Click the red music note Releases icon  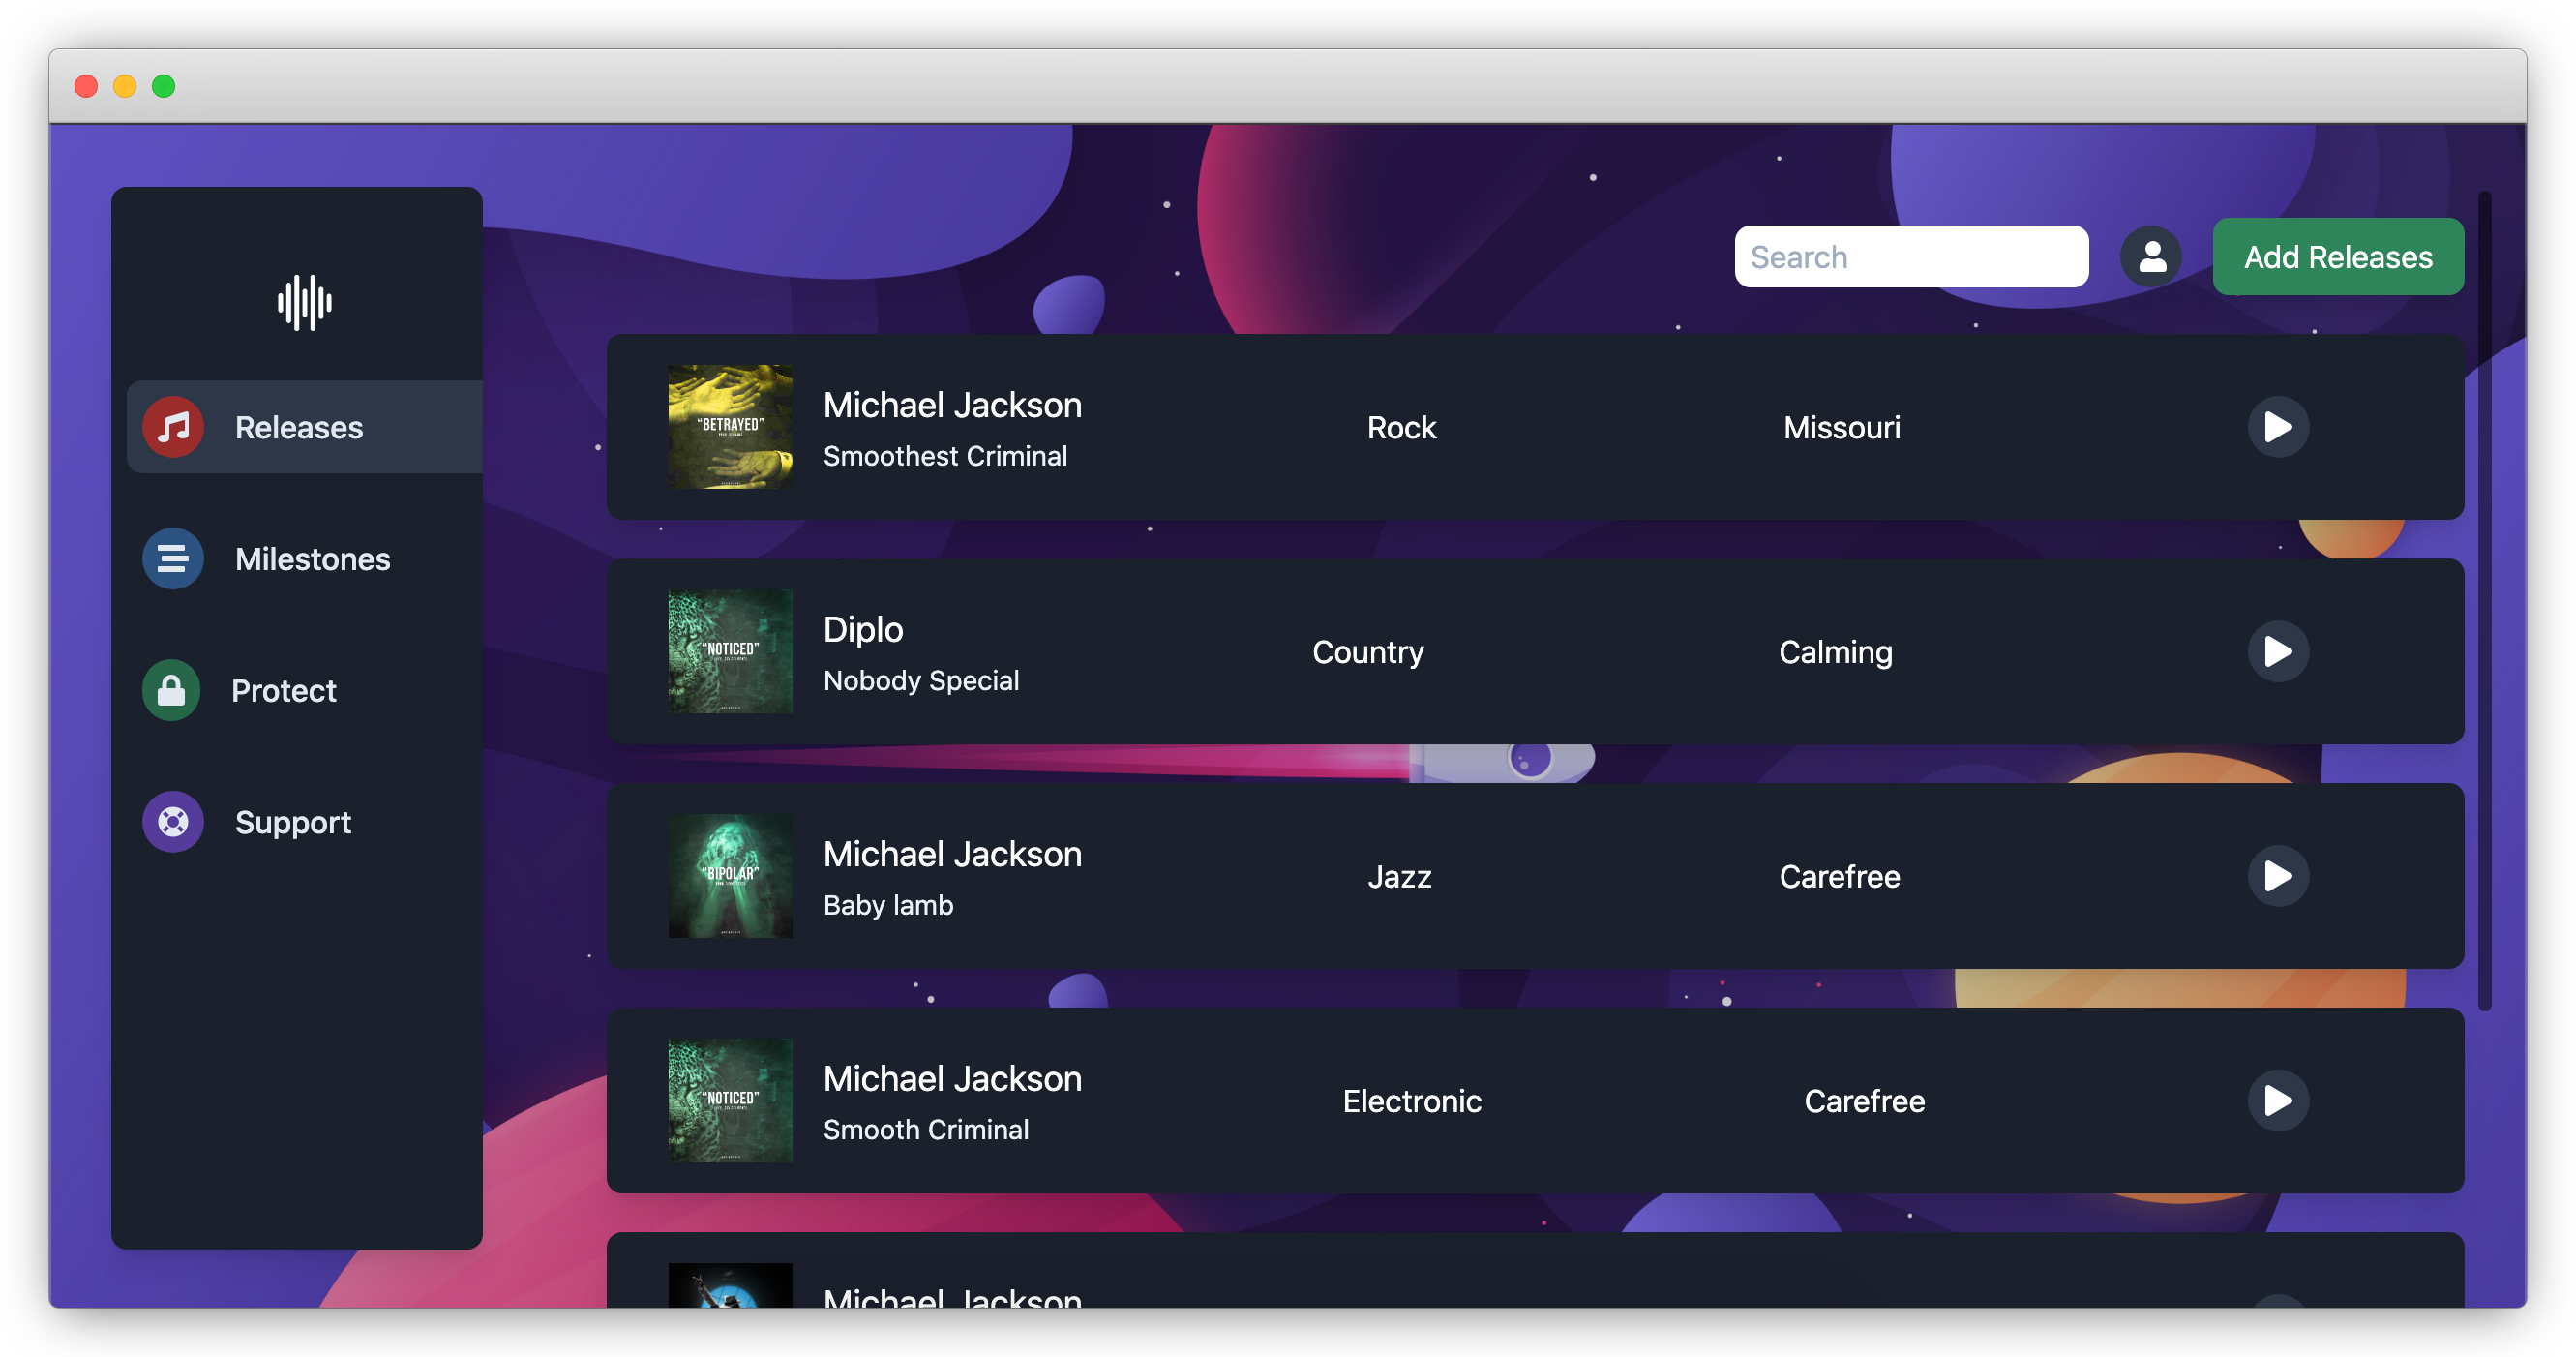pos(173,427)
